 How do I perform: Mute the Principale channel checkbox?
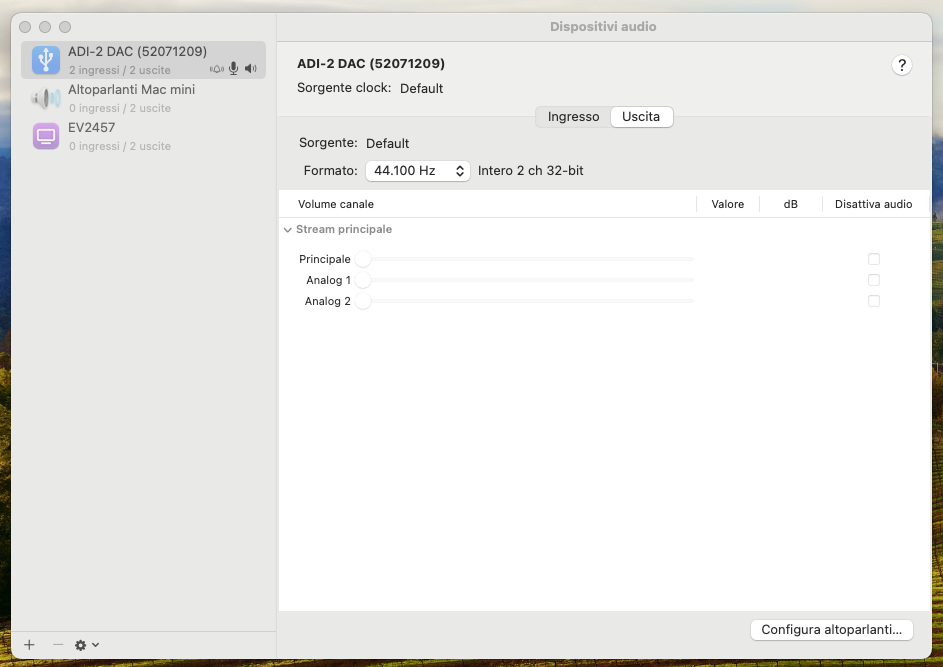click(874, 259)
